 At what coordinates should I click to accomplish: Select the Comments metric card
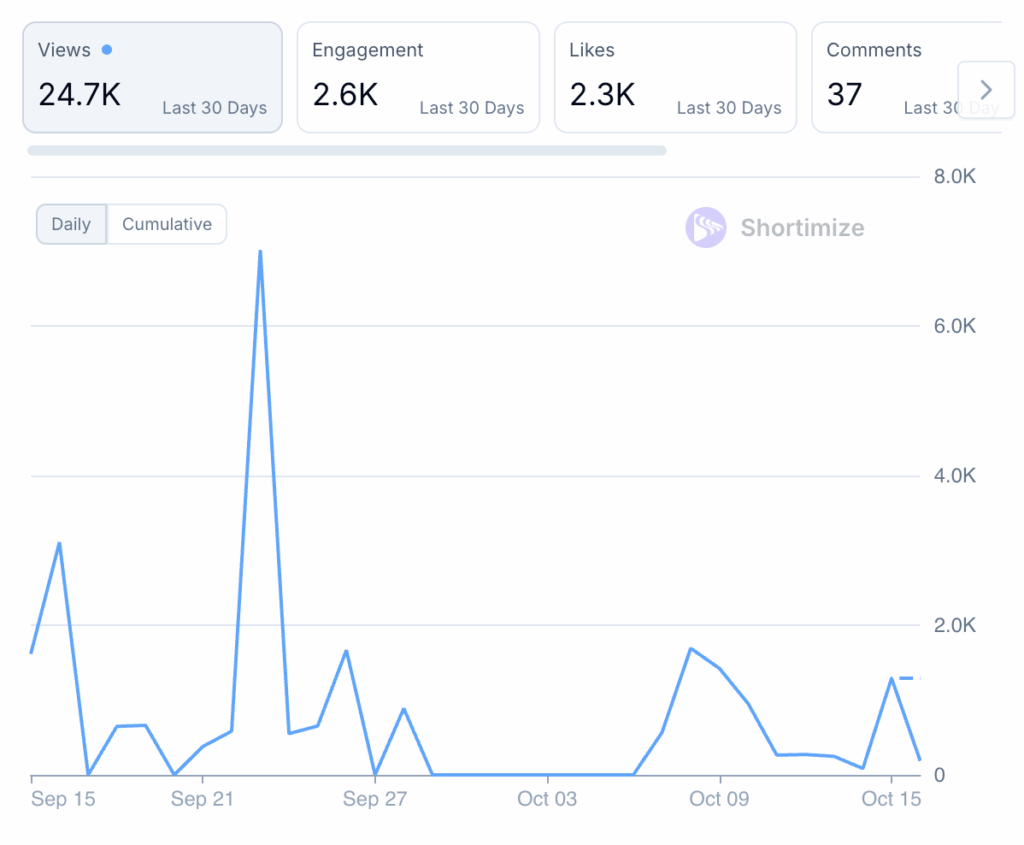point(880,77)
